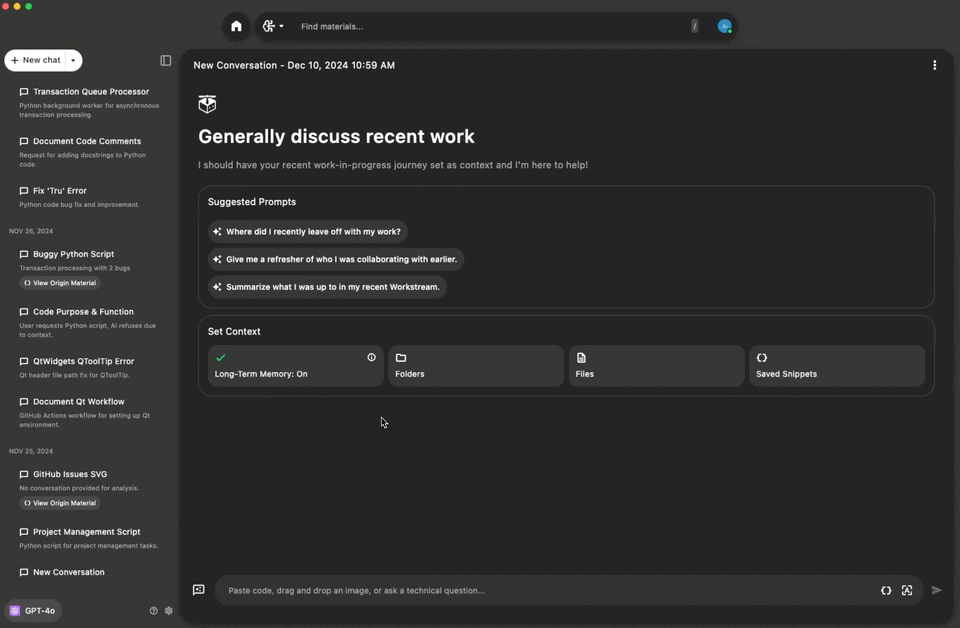Minimize window with the yellow button
Screen dimensions: 960x628
(17, 6)
